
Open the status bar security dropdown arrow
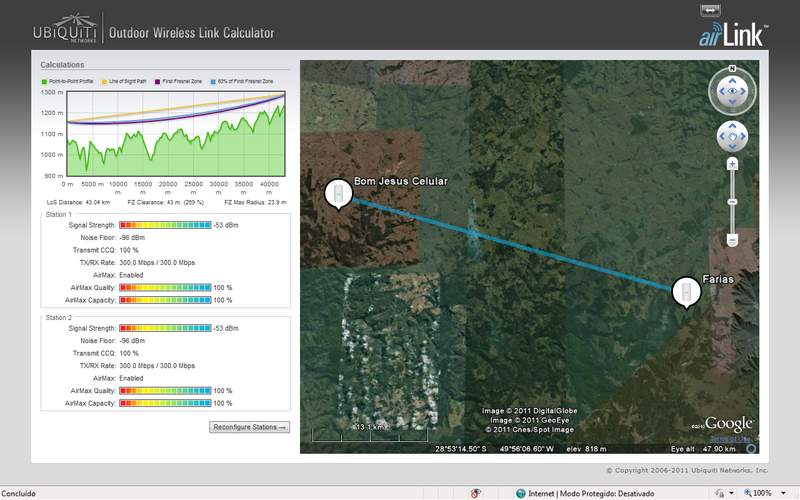point(731,493)
